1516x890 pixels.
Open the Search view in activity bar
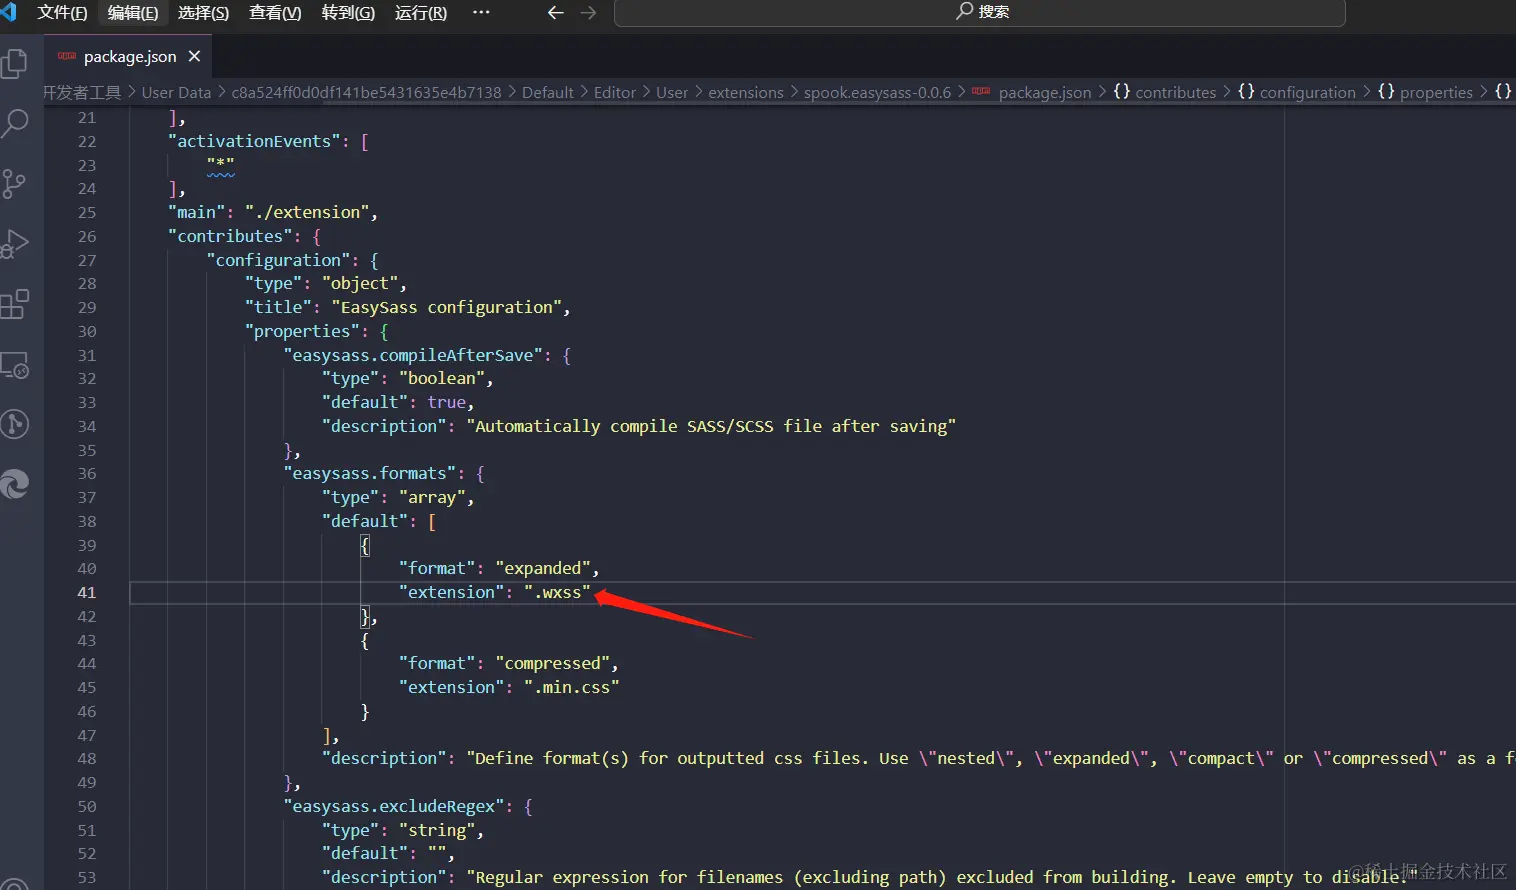click(15, 123)
